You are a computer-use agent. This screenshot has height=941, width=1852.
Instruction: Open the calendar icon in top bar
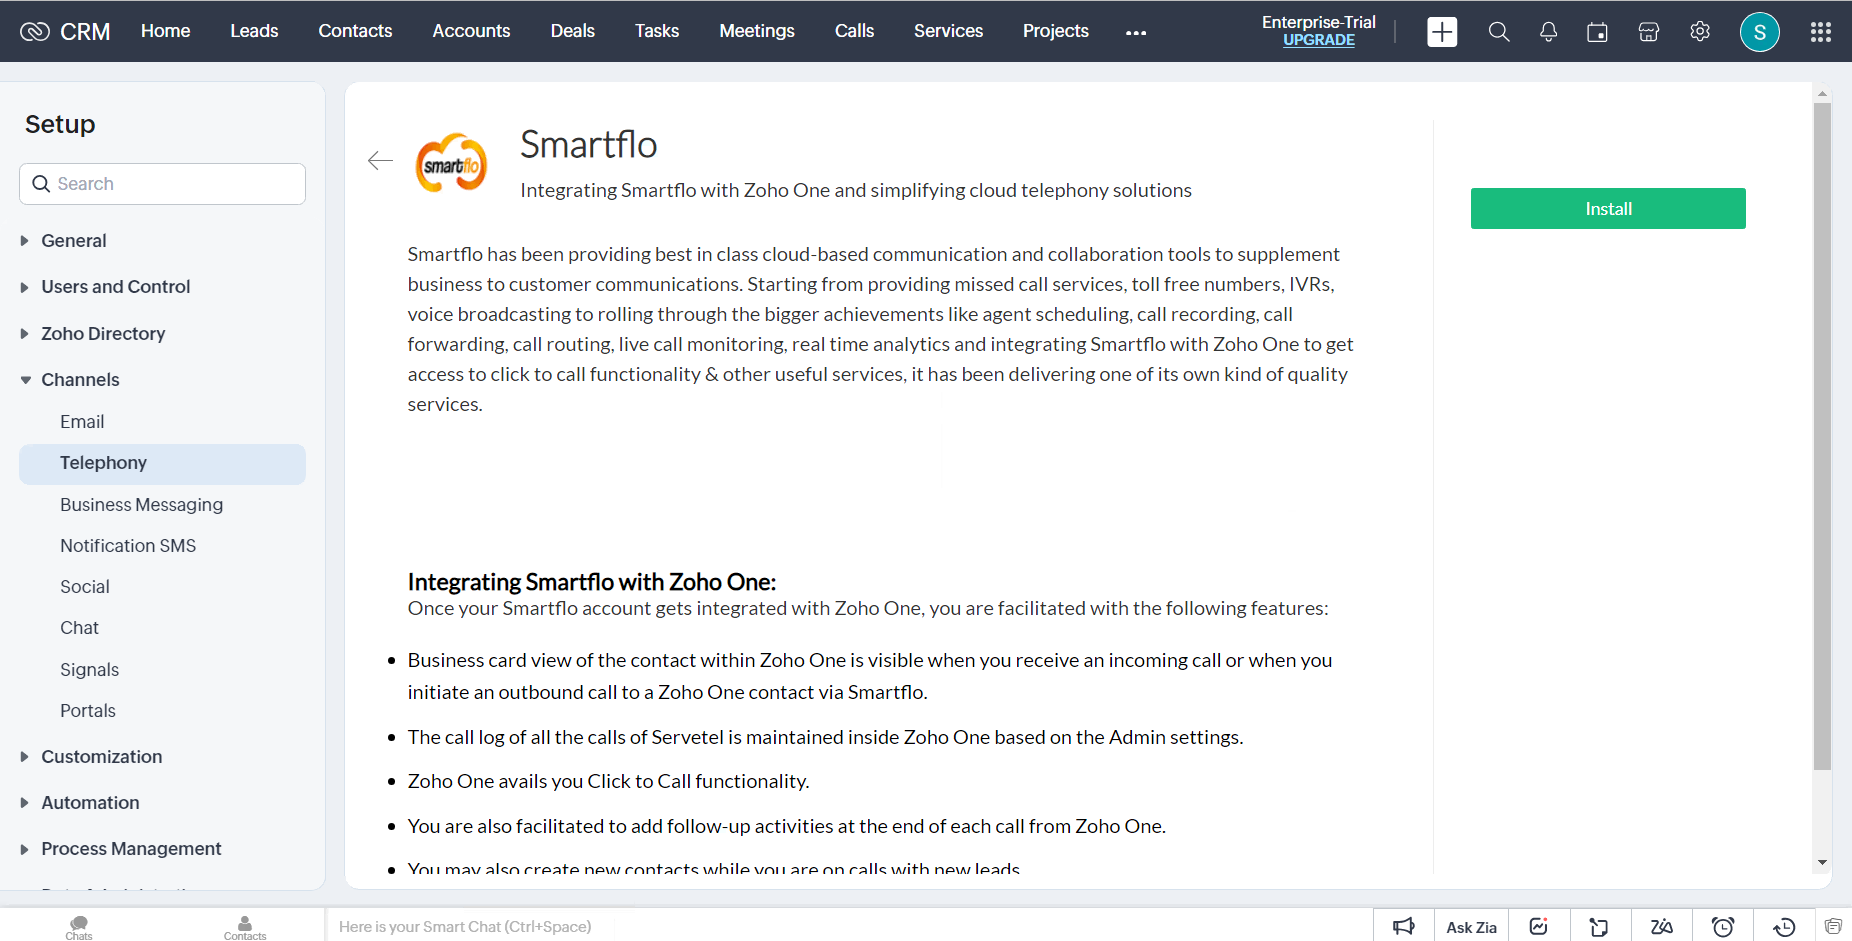[x=1597, y=32]
